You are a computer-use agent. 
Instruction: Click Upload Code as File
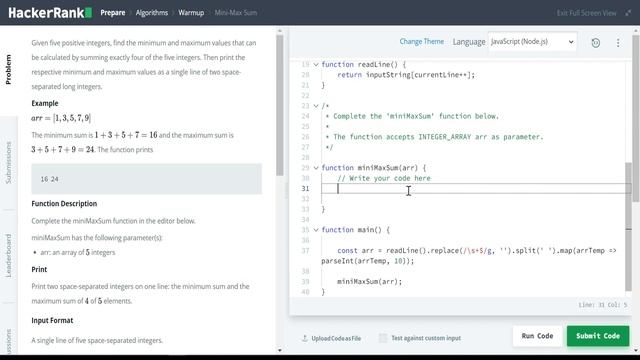pos(336,338)
